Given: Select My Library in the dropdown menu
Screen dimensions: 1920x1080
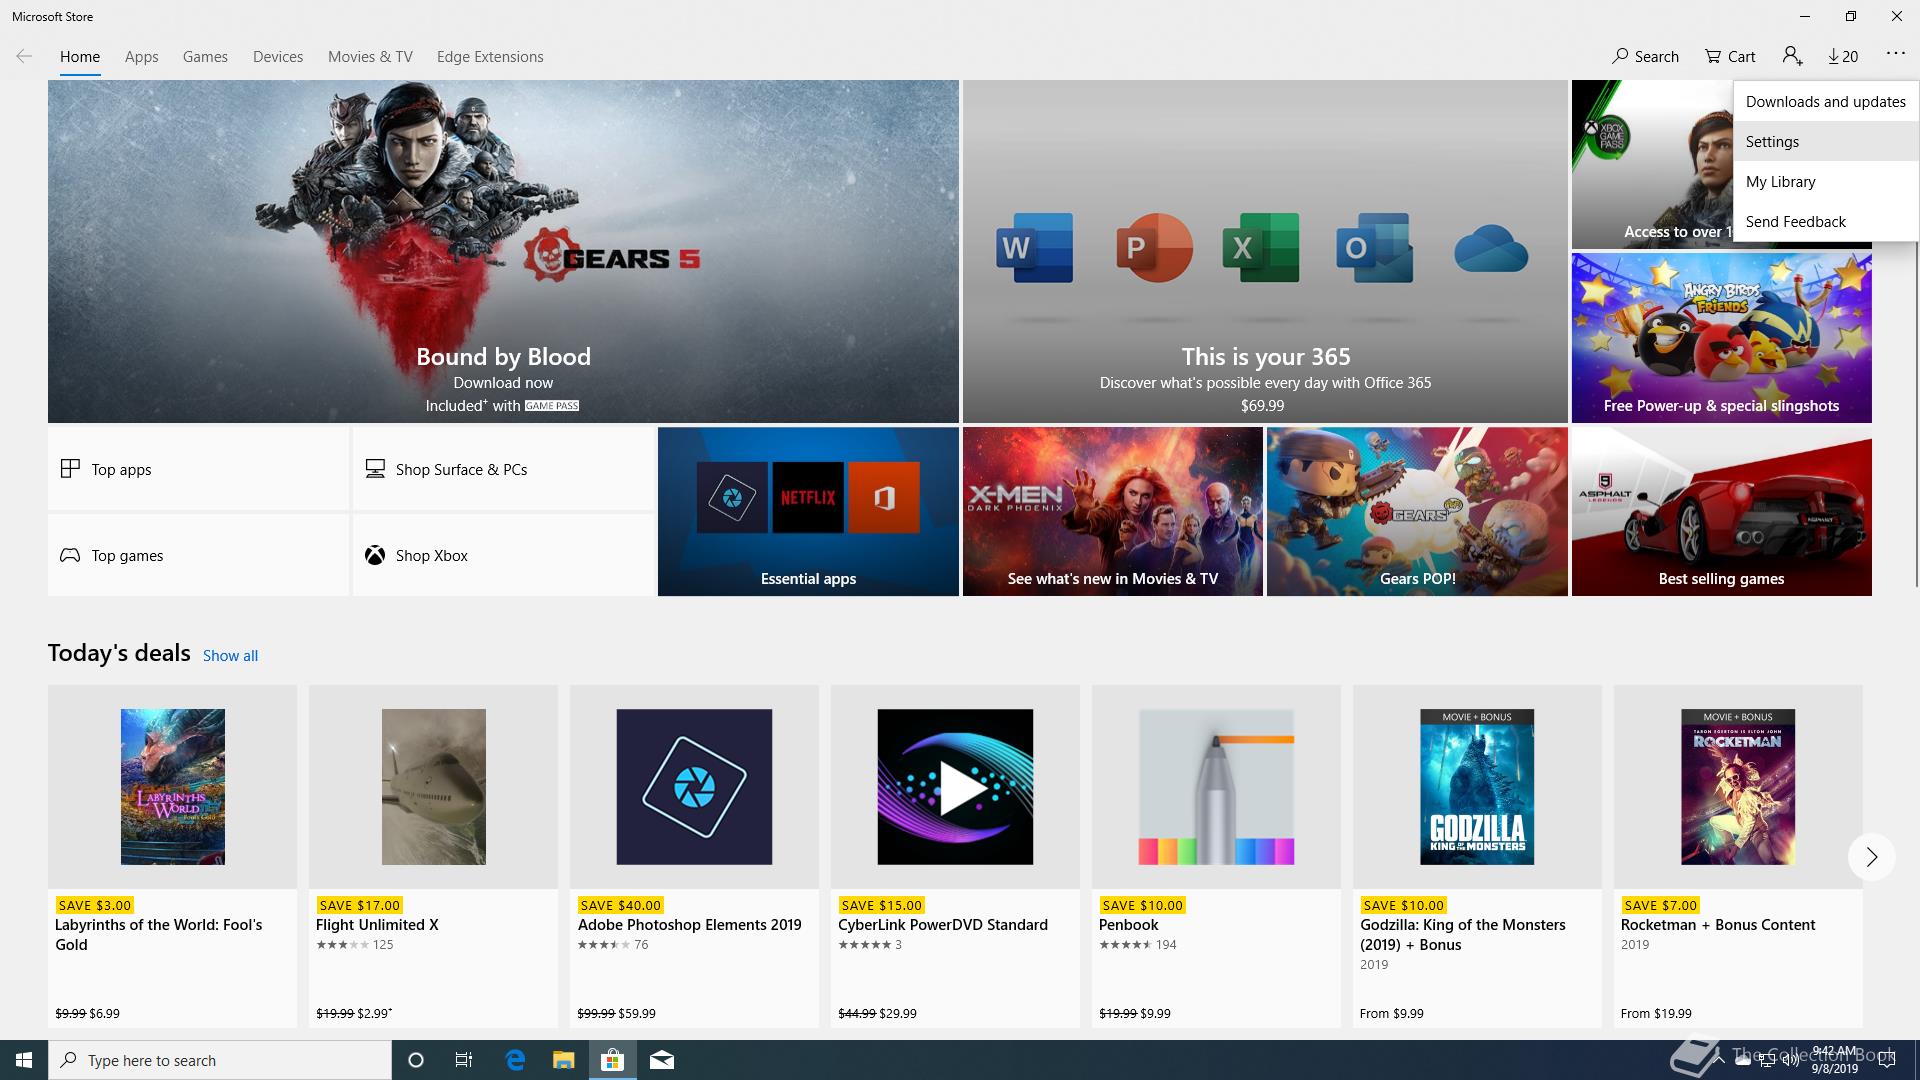Looking at the screenshot, I should click(x=1826, y=182).
